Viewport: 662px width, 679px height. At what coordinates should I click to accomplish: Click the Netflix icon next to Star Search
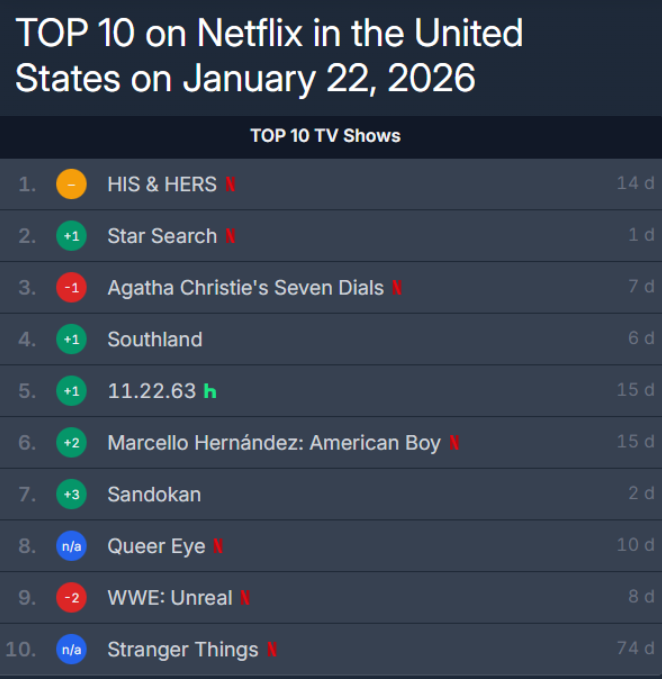(x=231, y=237)
